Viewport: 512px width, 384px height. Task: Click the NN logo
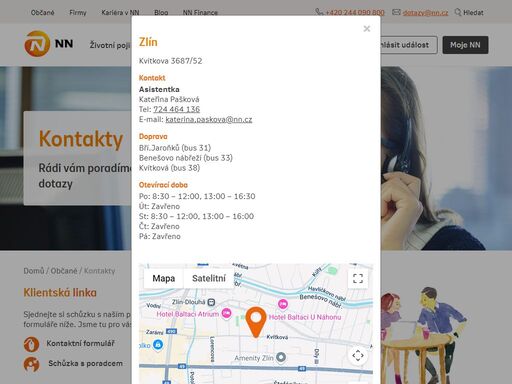coord(49,44)
